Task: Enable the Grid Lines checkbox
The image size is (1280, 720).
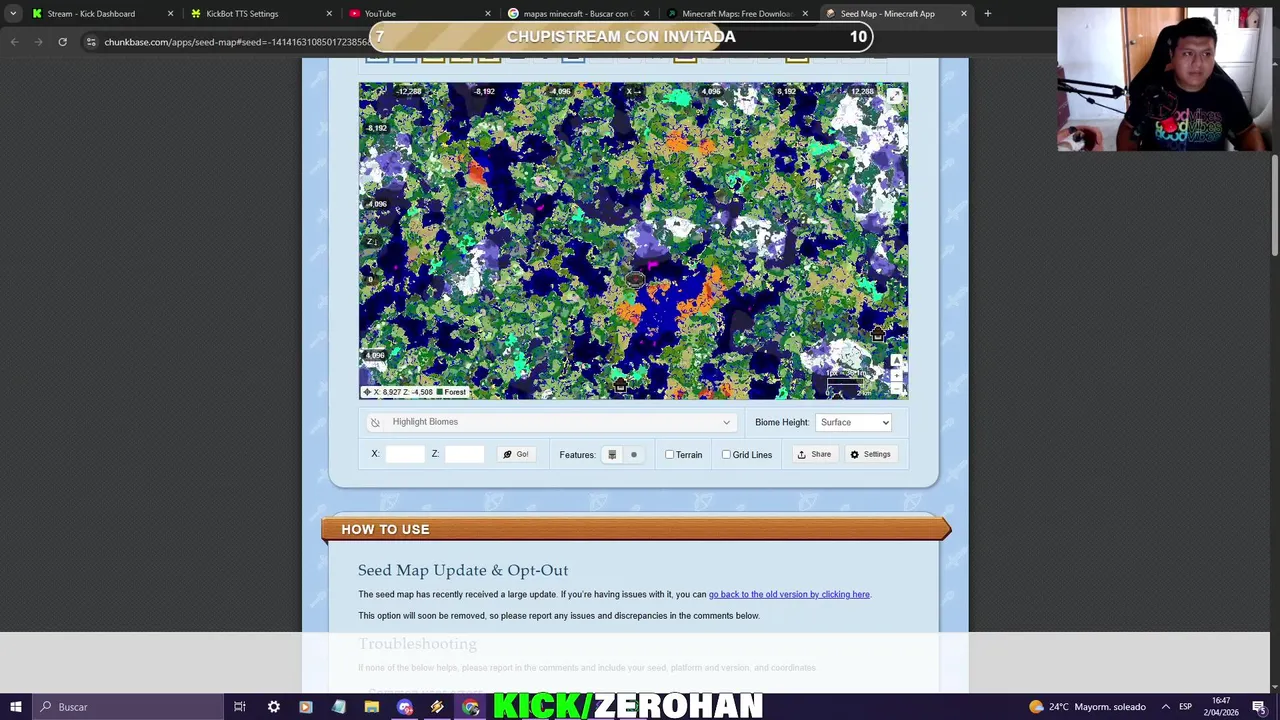Action: tap(727, 455)
